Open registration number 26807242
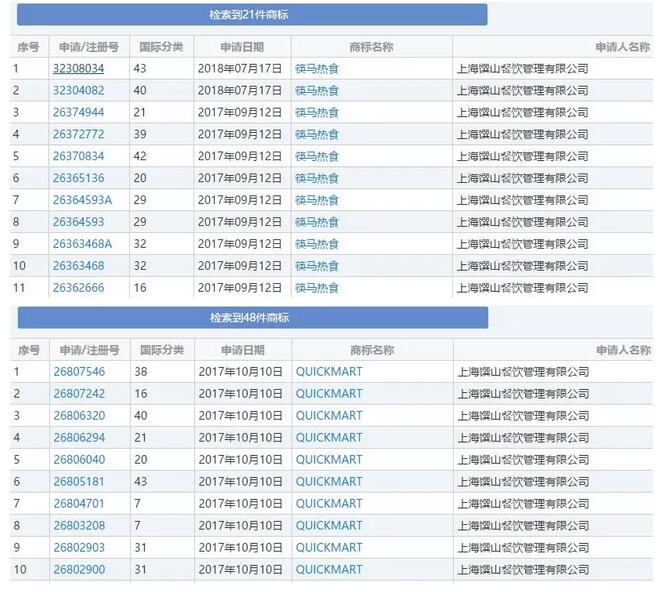 coord(79,394)
